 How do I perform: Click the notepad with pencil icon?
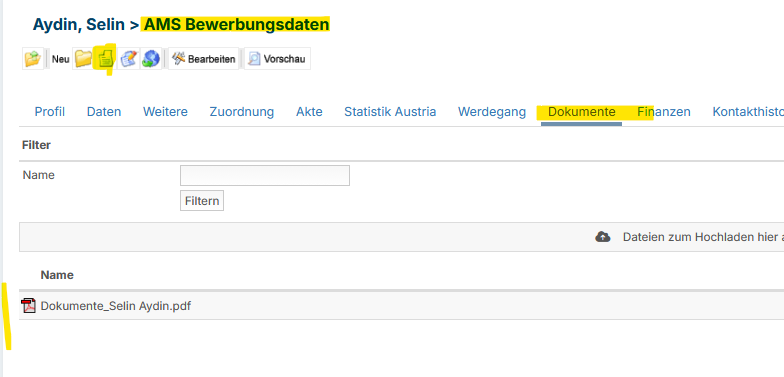pyautogui.click(x=128, y=58)
